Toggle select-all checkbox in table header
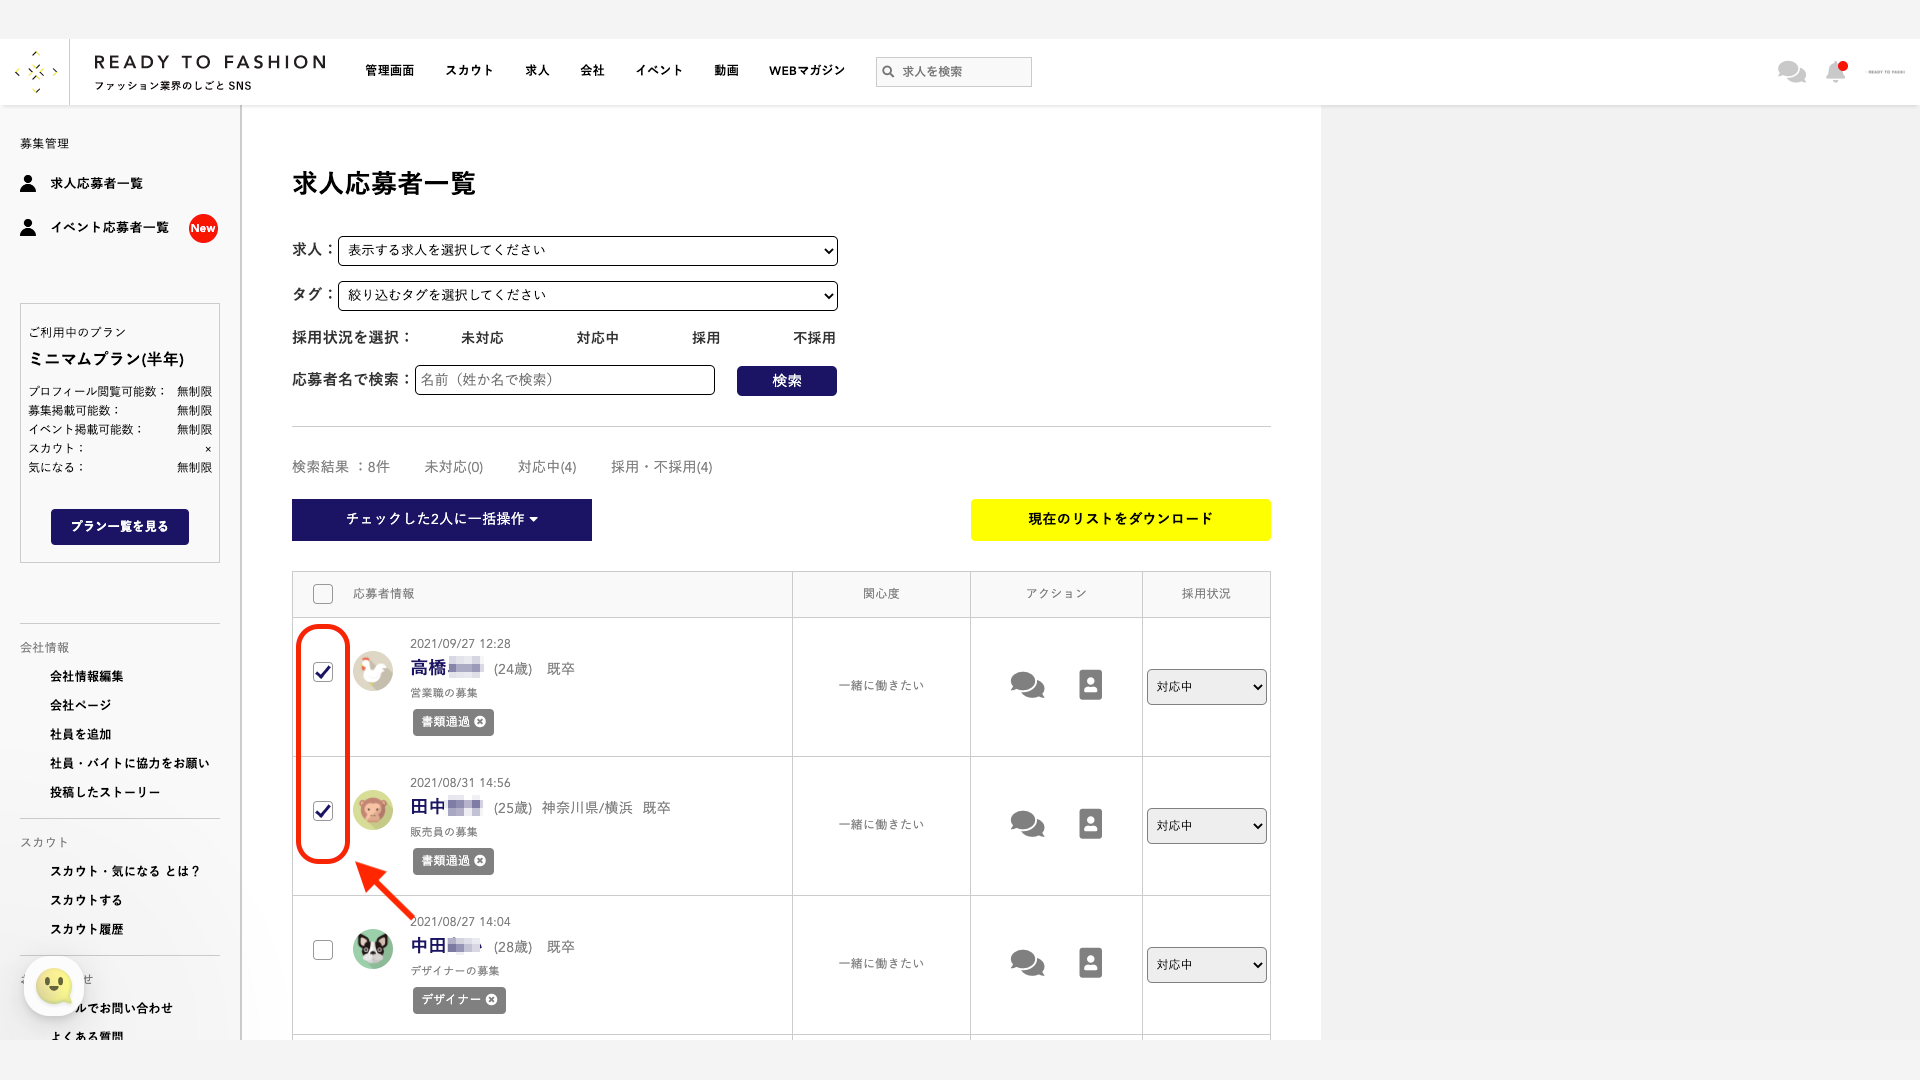This screenshot has width=1920, height=1080. click(323, 594)
